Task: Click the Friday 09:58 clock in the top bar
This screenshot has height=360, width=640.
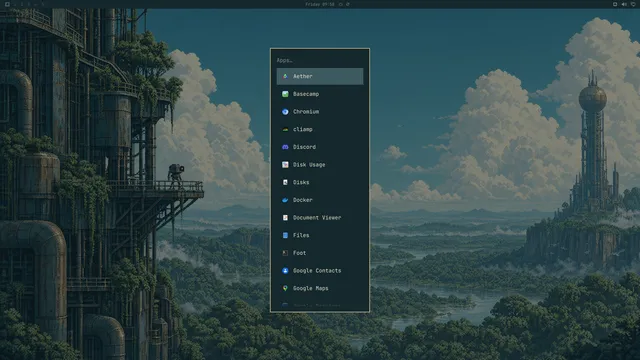Action: pyautogui.click(x=320, y=4)
